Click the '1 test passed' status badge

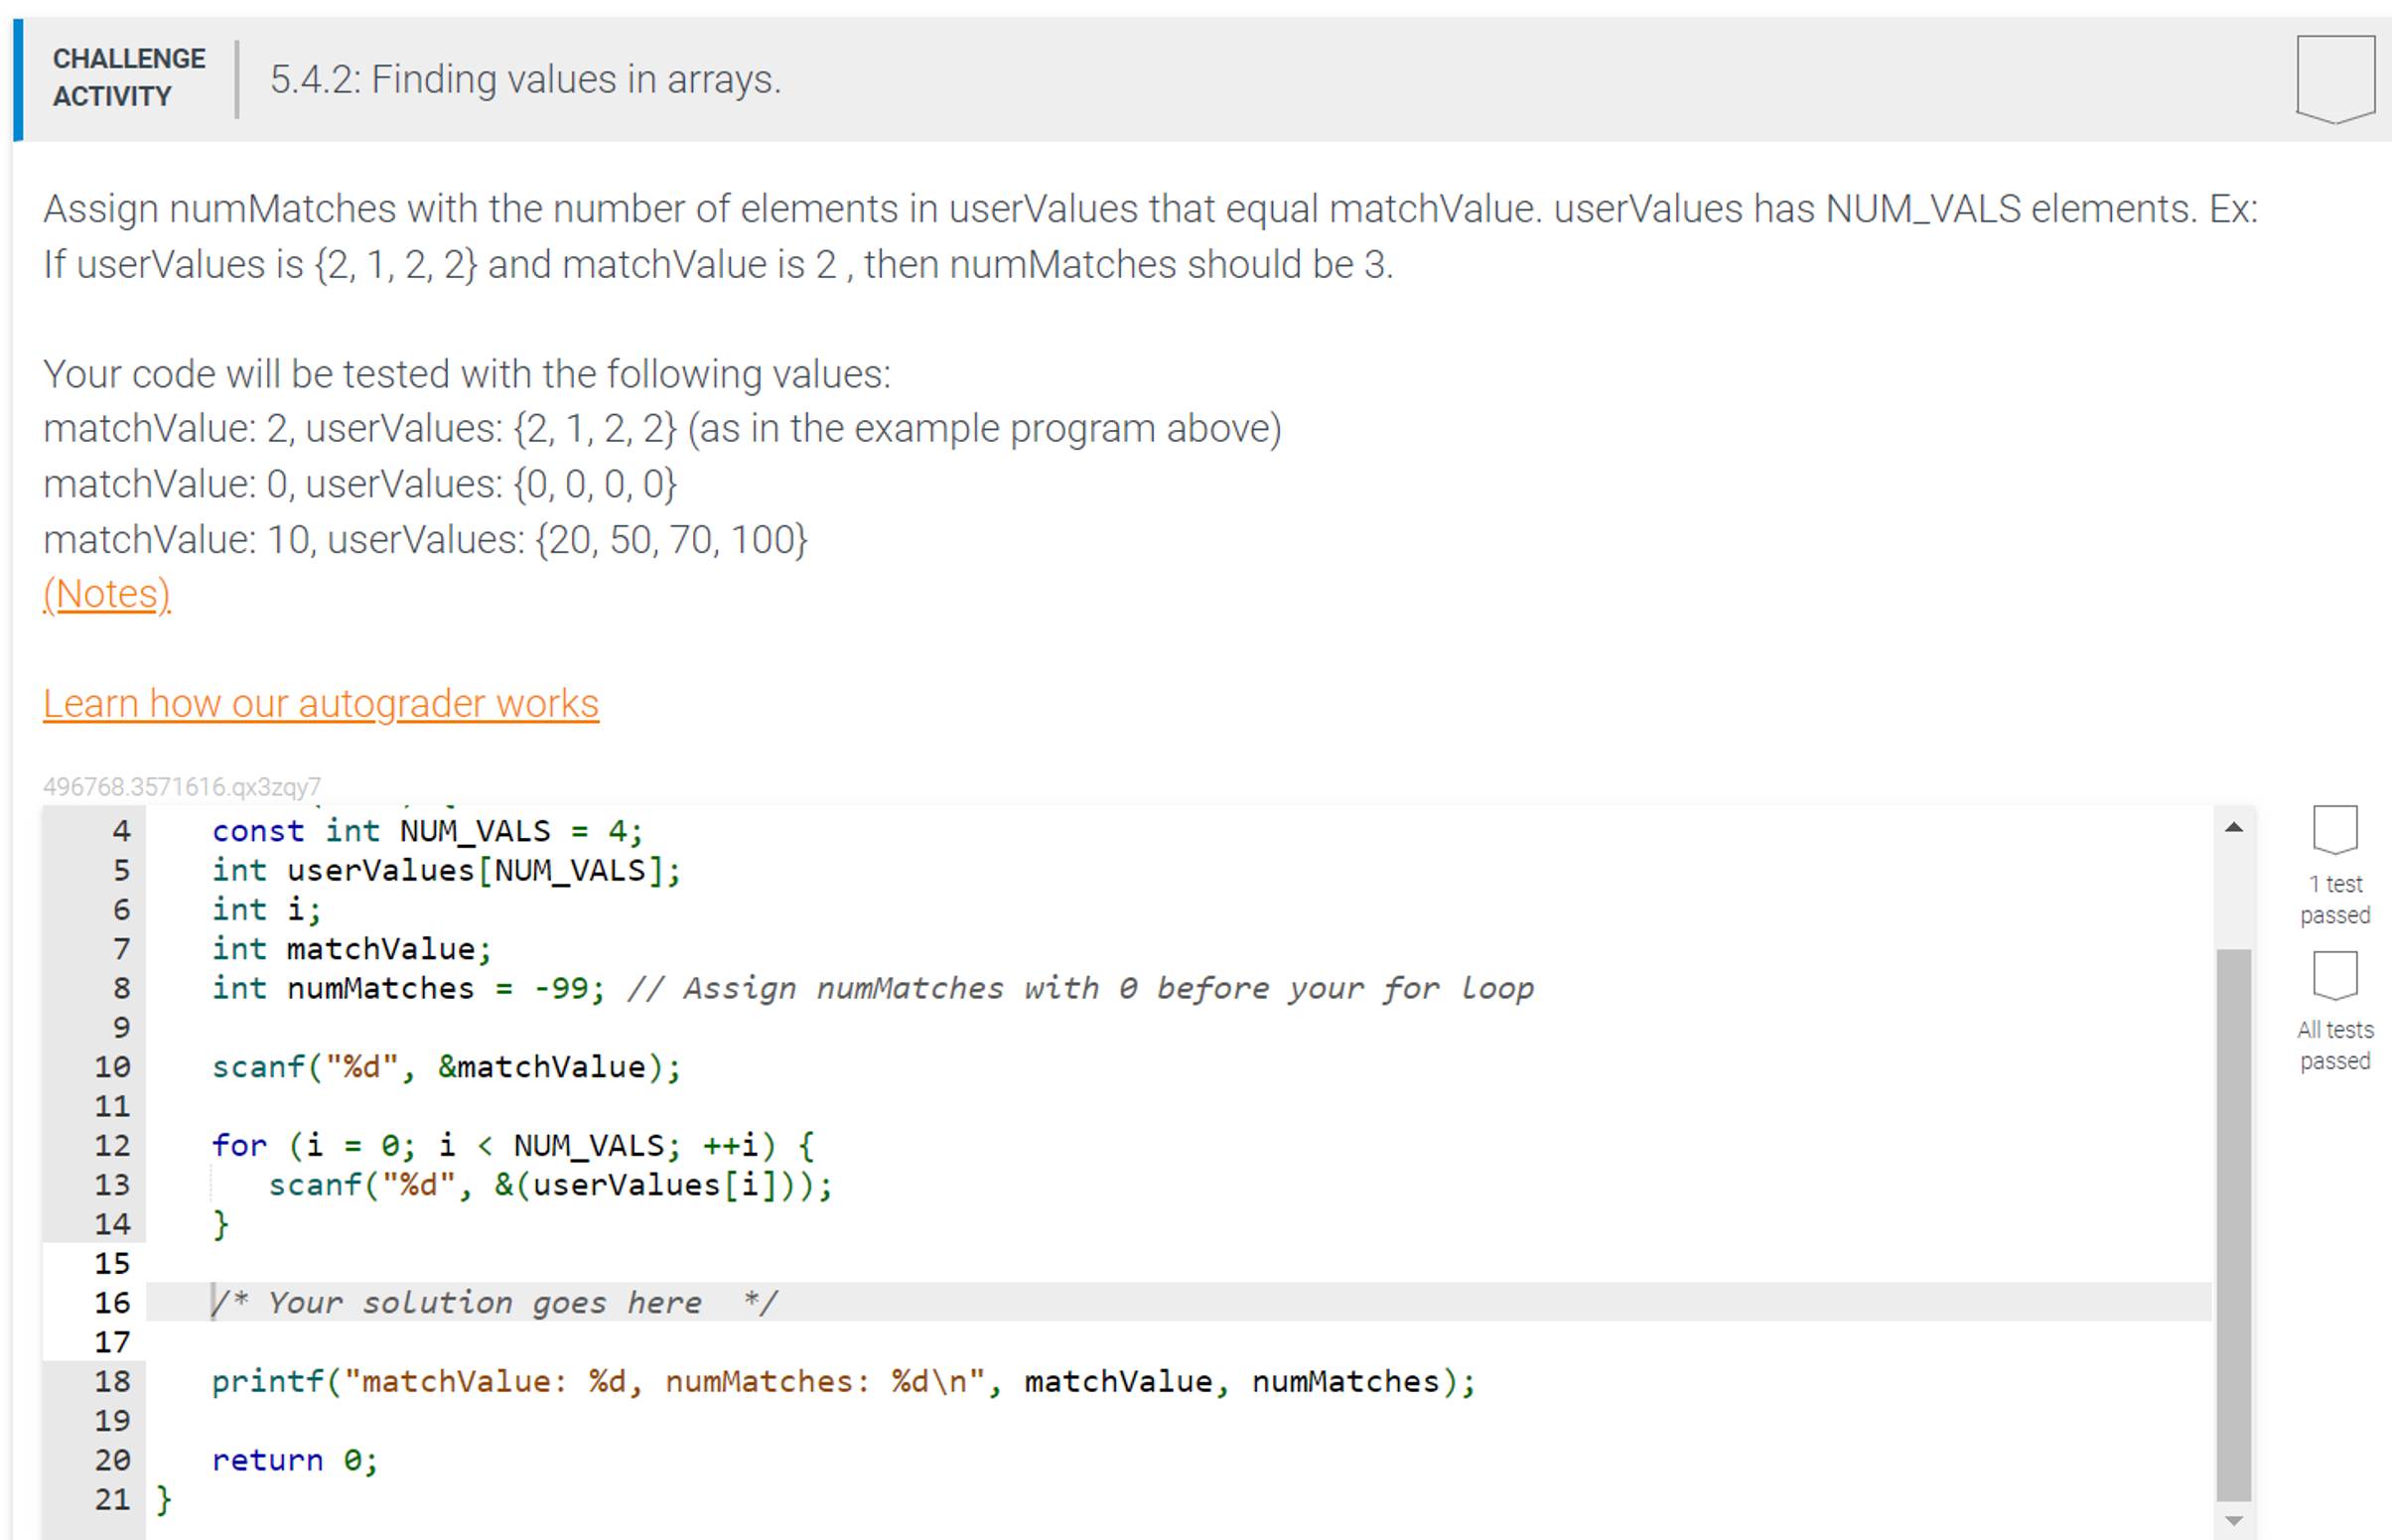pyautogui.click(x=2334, y=830)
